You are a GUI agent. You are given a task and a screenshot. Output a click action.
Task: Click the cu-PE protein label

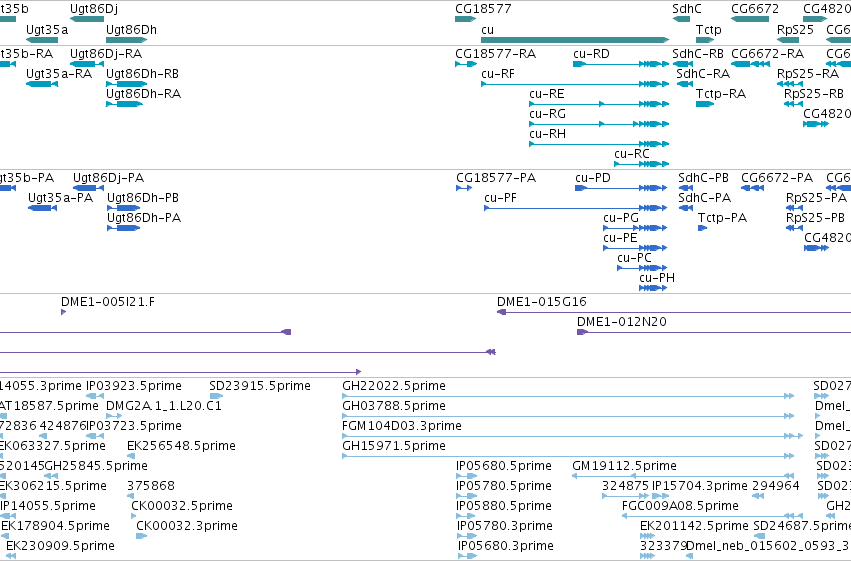pos(620,238)
